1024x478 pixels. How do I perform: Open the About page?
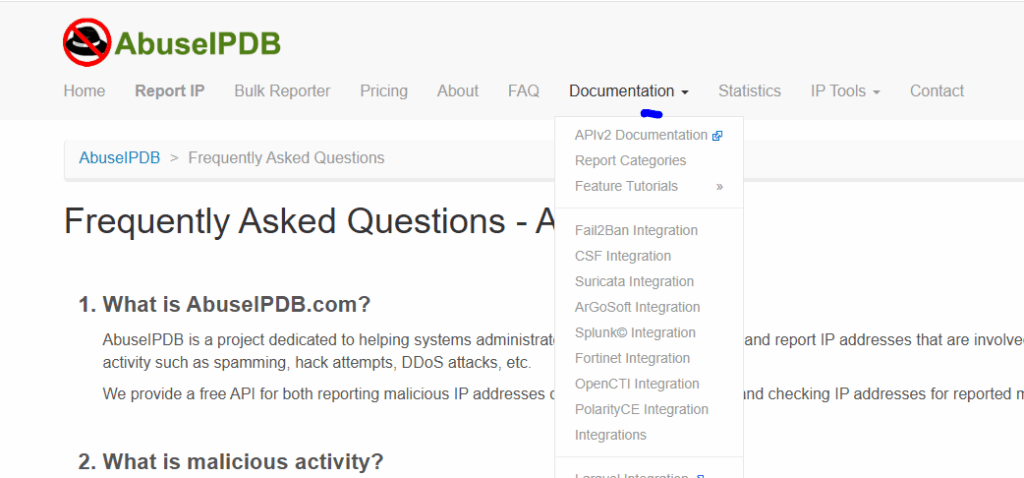coord(458,91)
